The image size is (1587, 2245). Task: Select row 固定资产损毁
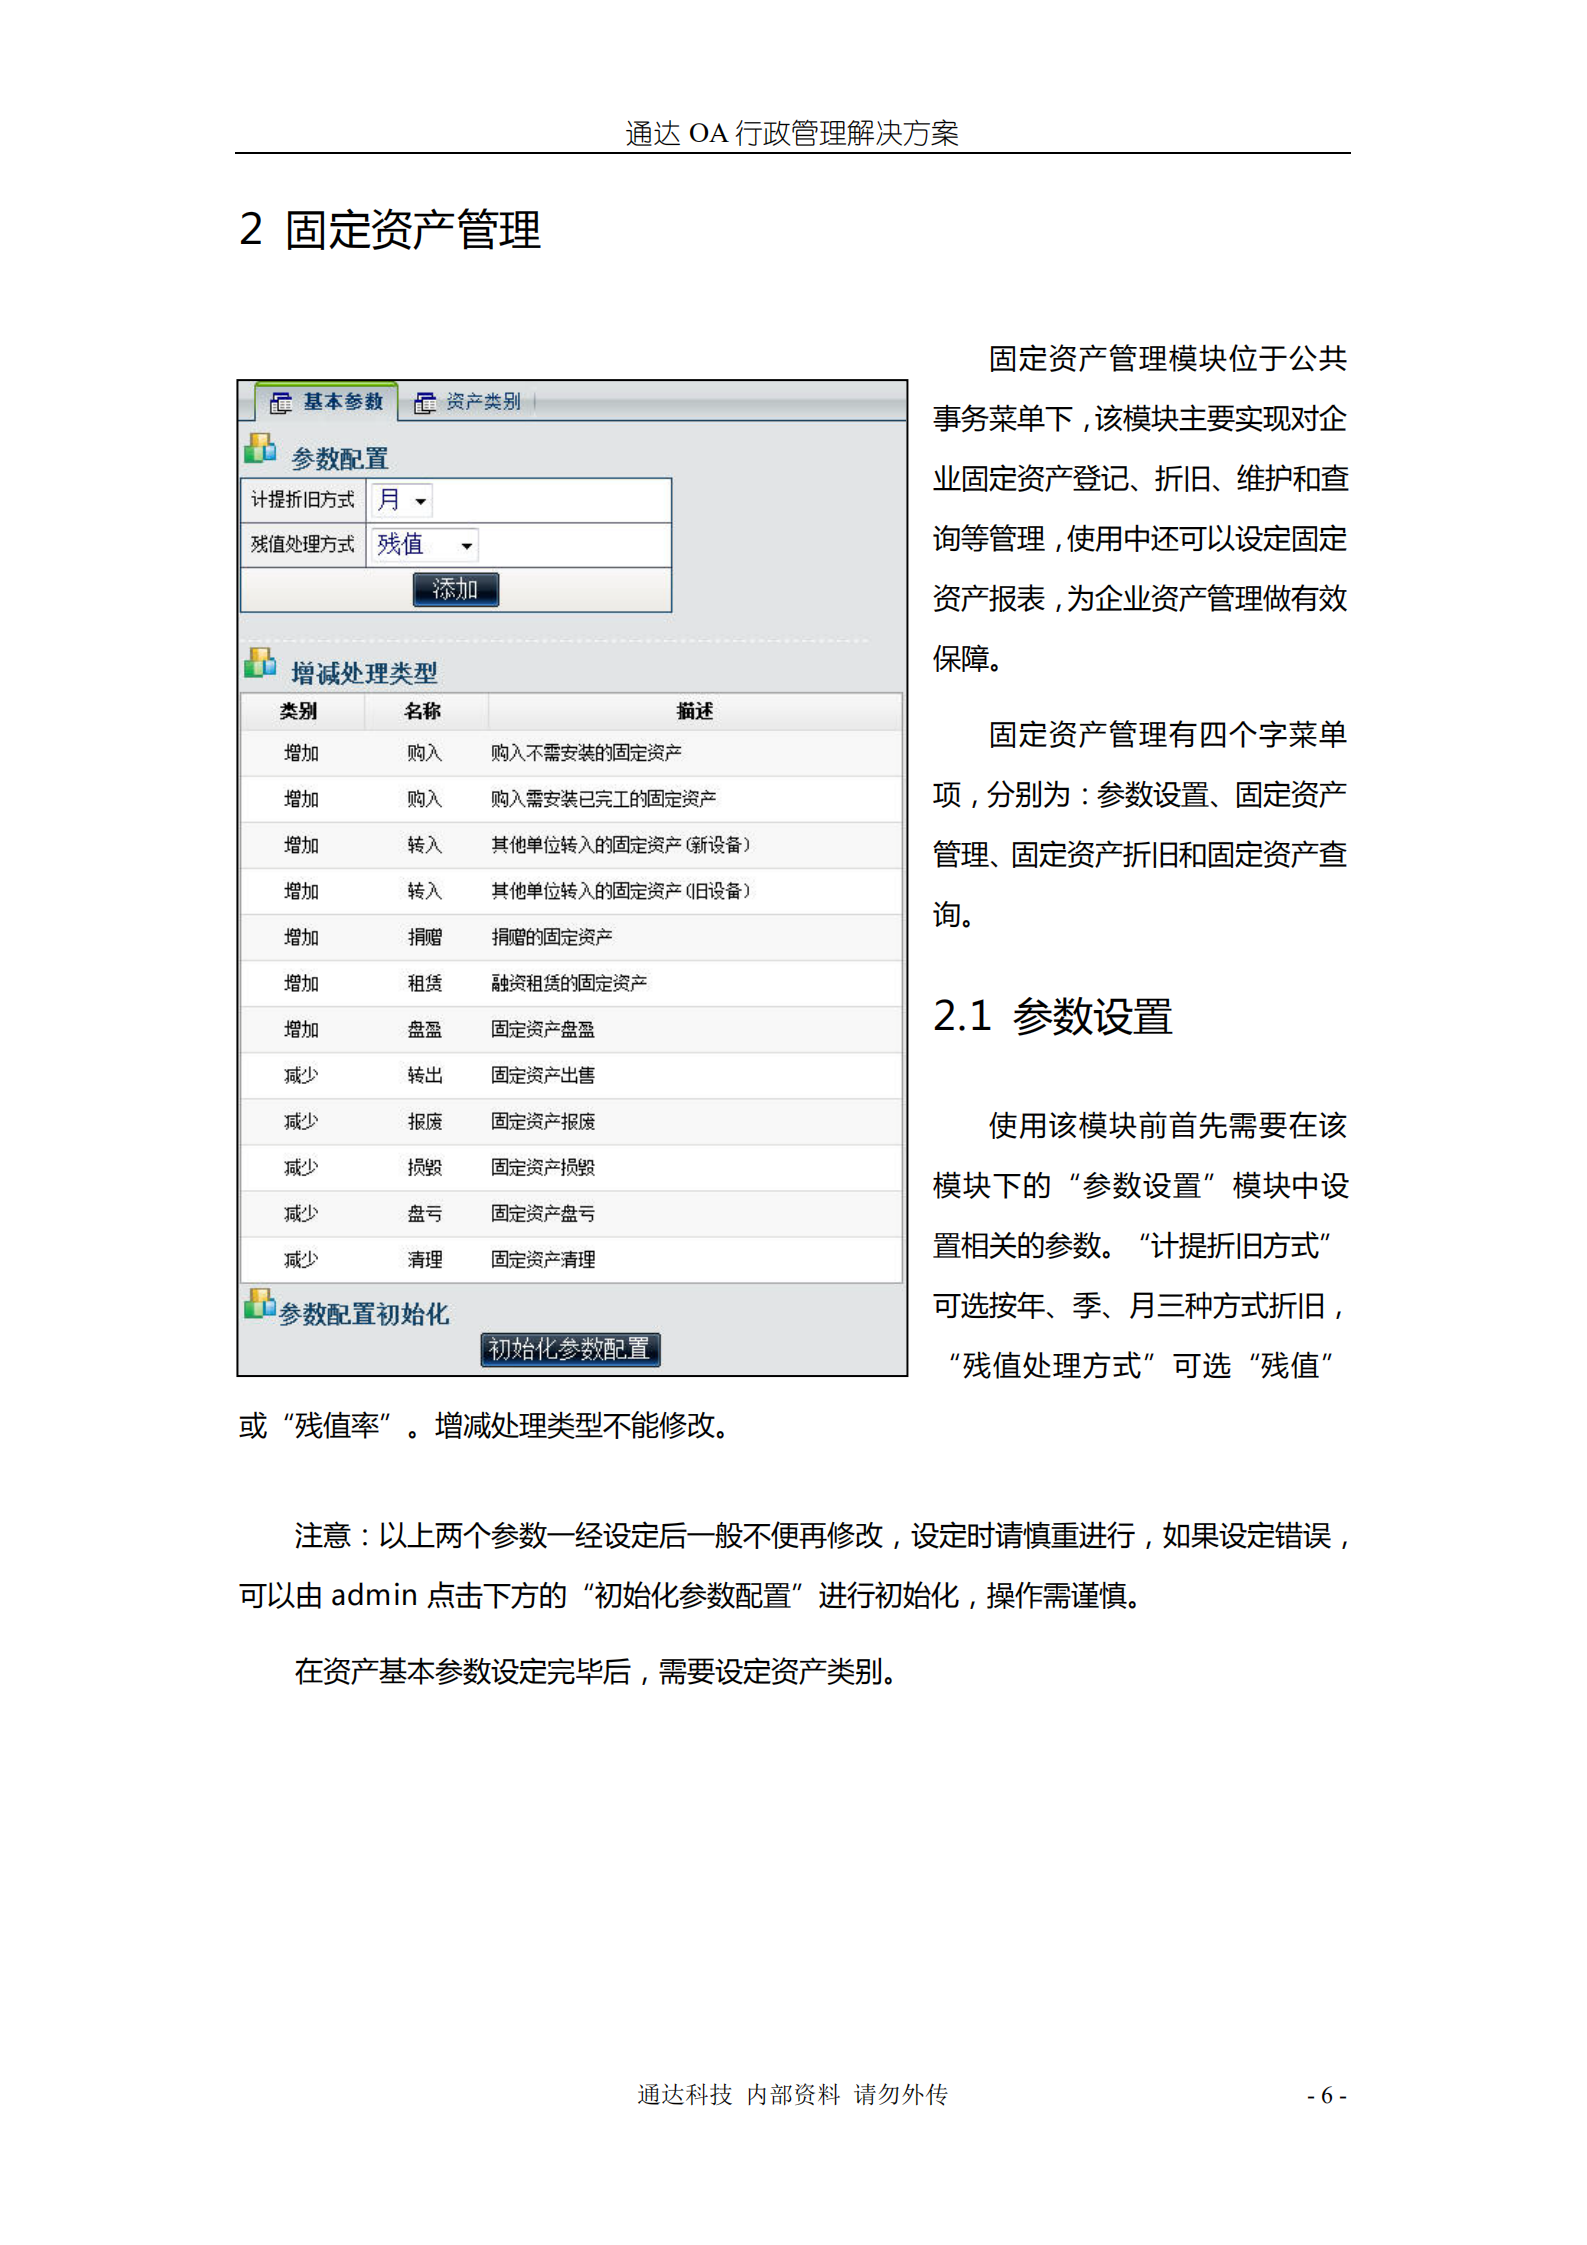click(x=571, y=1167)
